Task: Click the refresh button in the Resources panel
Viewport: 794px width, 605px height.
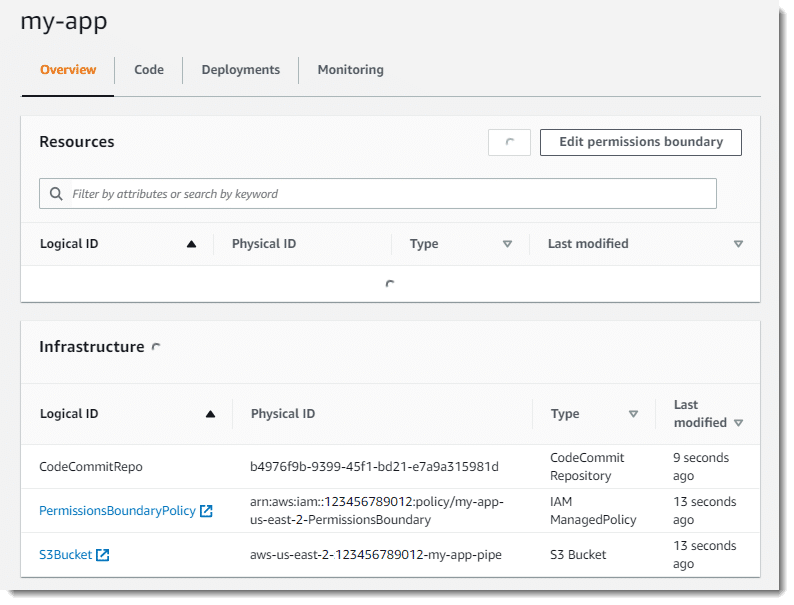Action: (509, 142)
